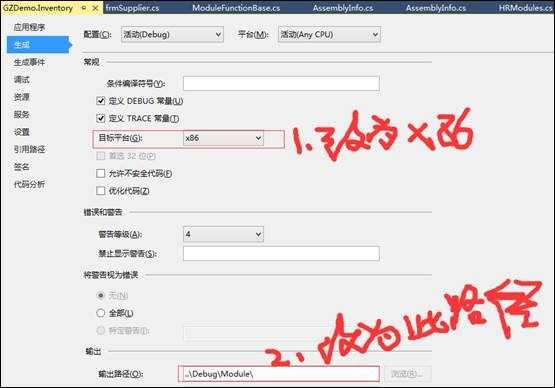The width and height of the screenshot is (555, 388).
Task: Toggle 定义 DEBUG 常量 checkbox
Action: pos(101,101)
